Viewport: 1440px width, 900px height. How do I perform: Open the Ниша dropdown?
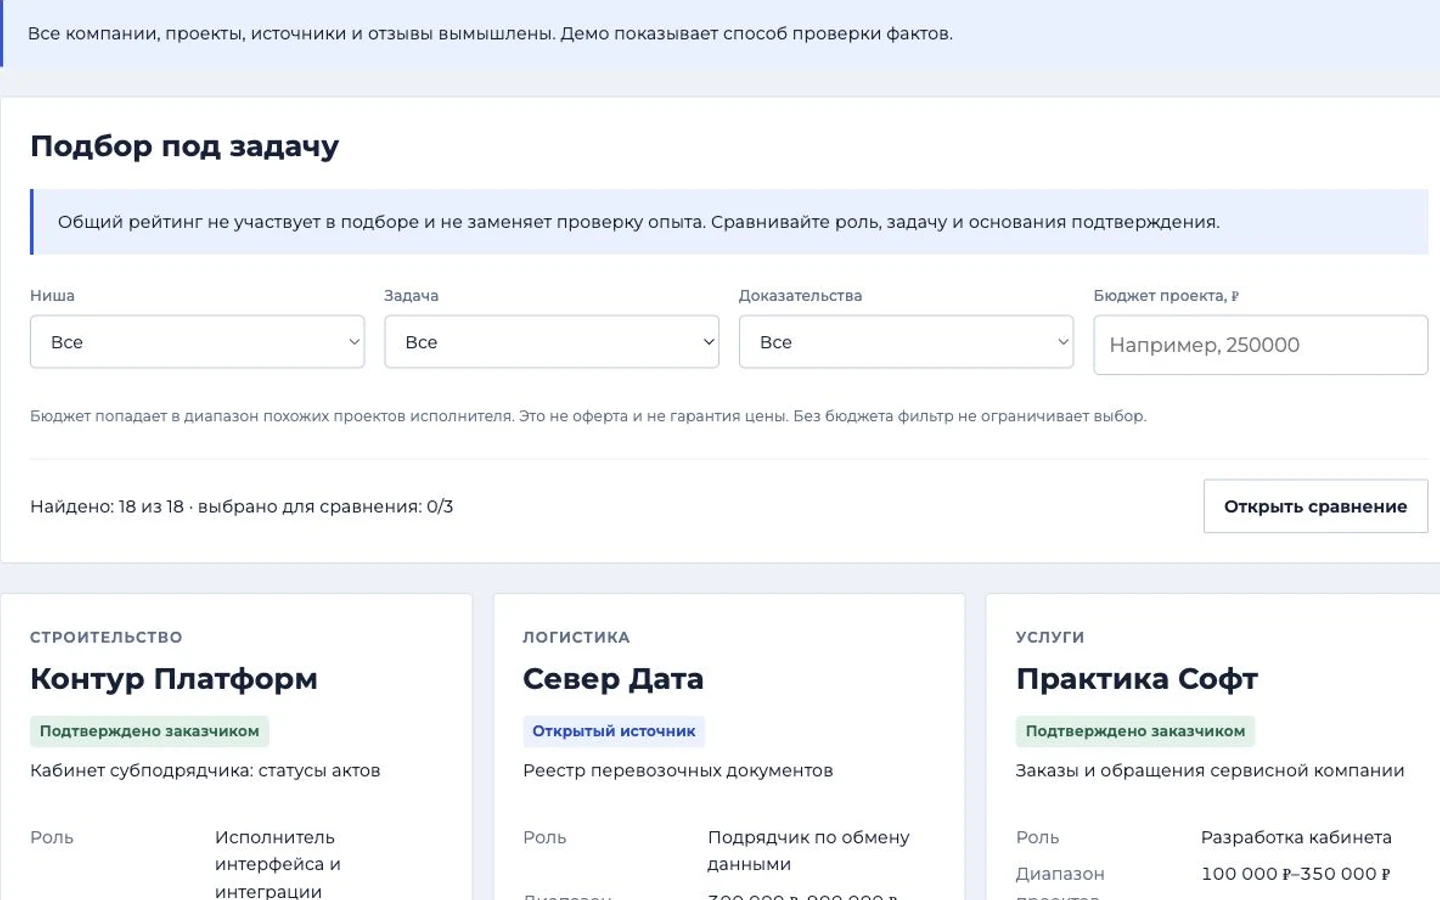pos(197,342)
